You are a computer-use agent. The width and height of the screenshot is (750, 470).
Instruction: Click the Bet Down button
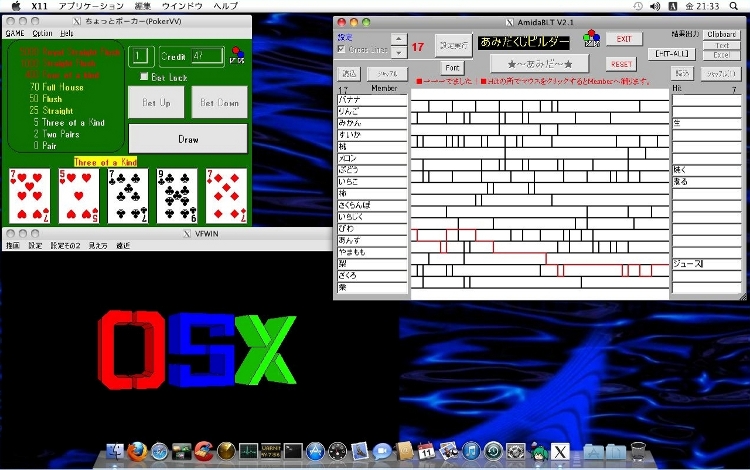[220, 102]
